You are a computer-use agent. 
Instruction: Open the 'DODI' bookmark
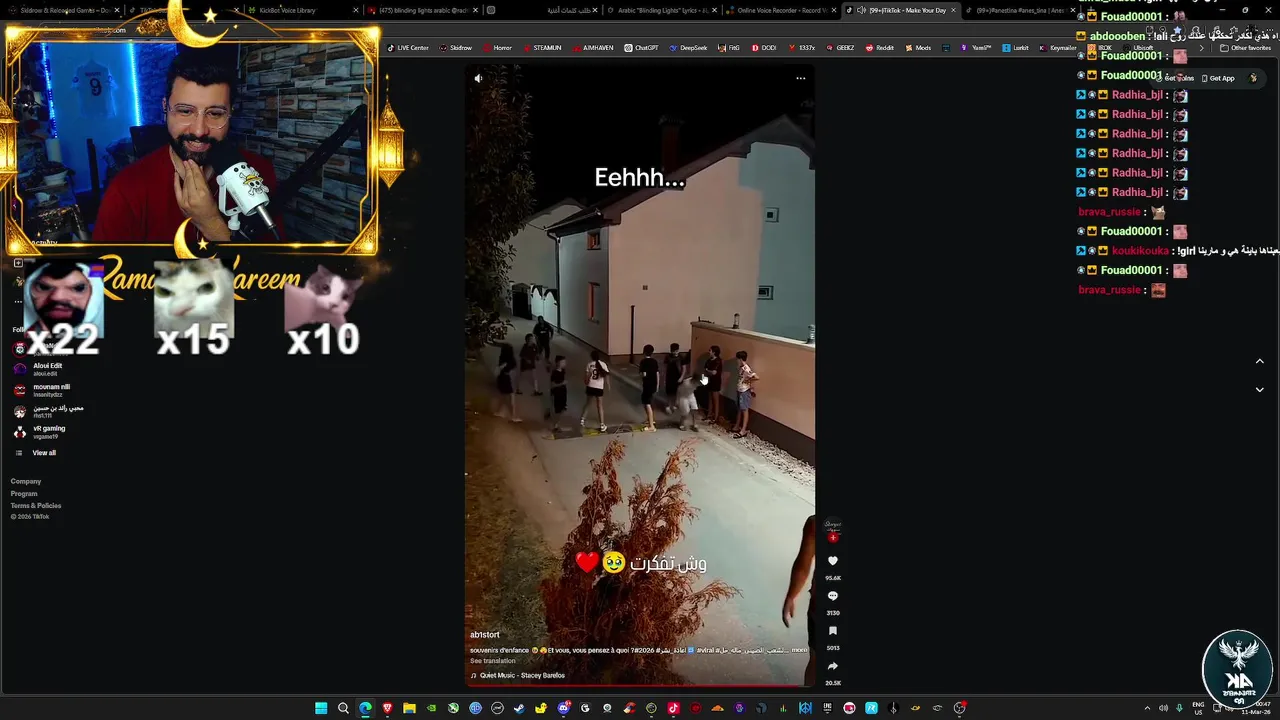tap(764, 48)
